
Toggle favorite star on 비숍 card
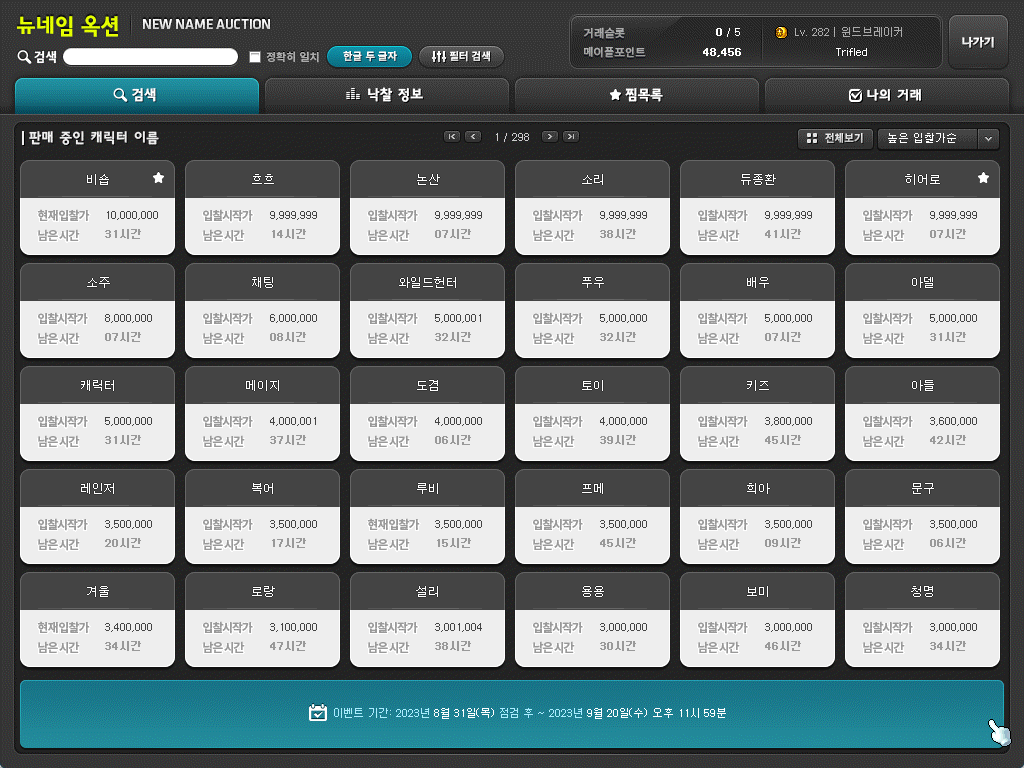(x=158, y=178)
